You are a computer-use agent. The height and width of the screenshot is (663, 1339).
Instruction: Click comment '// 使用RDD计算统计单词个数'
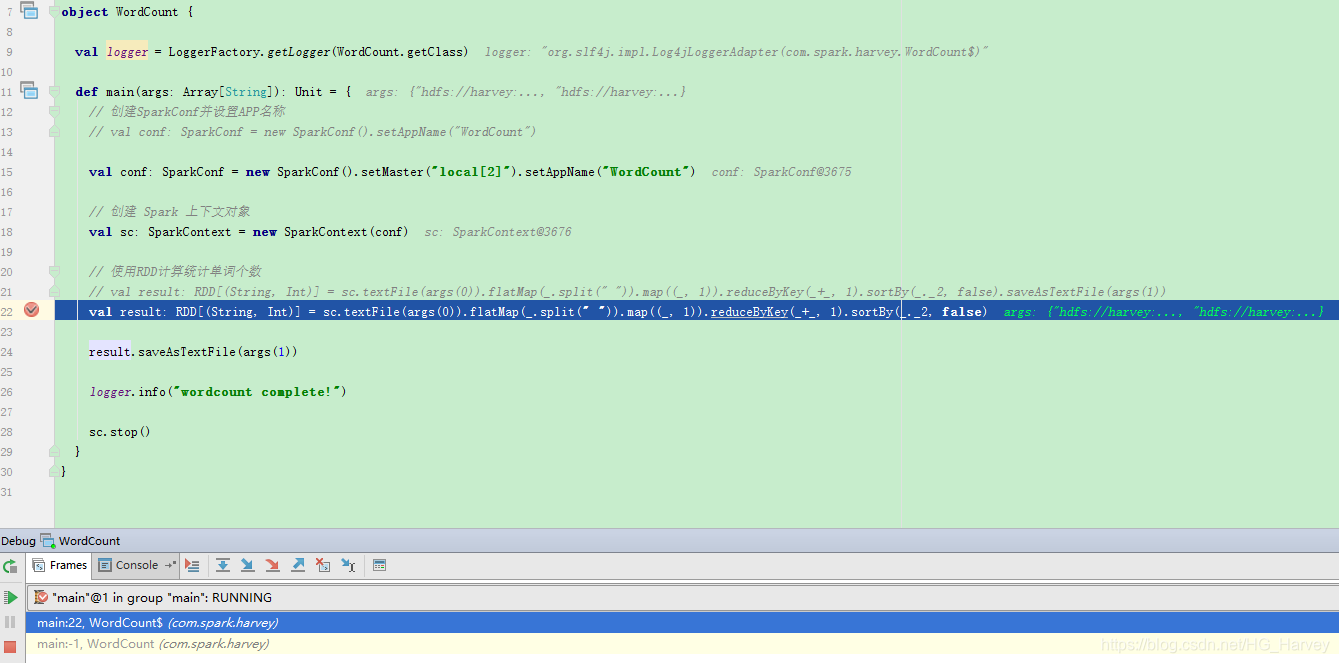click(x=175, y=272)
